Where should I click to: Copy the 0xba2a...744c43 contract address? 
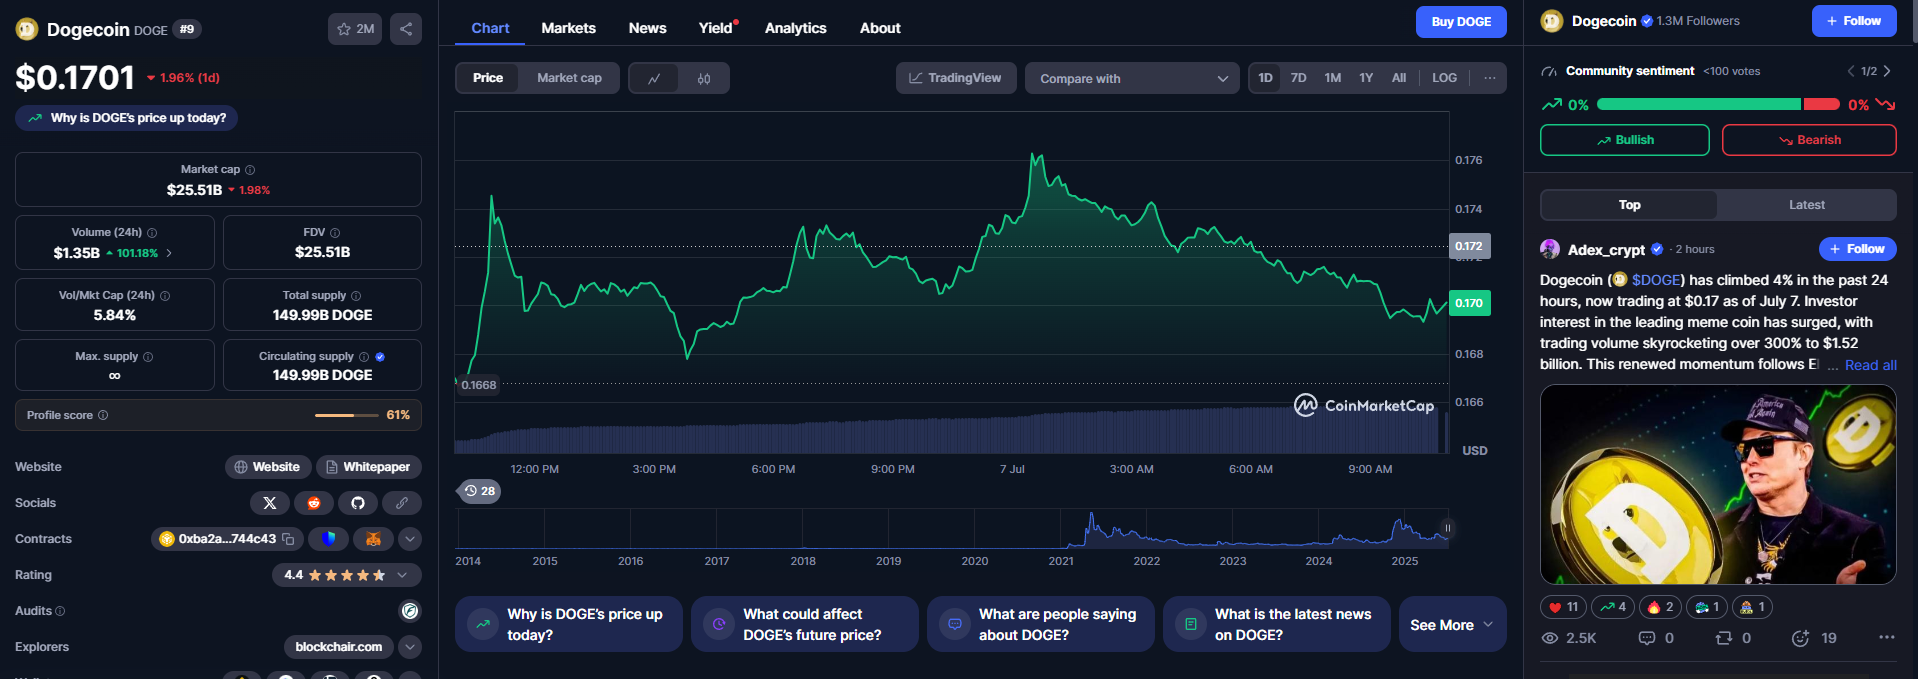tap(288, 539)
